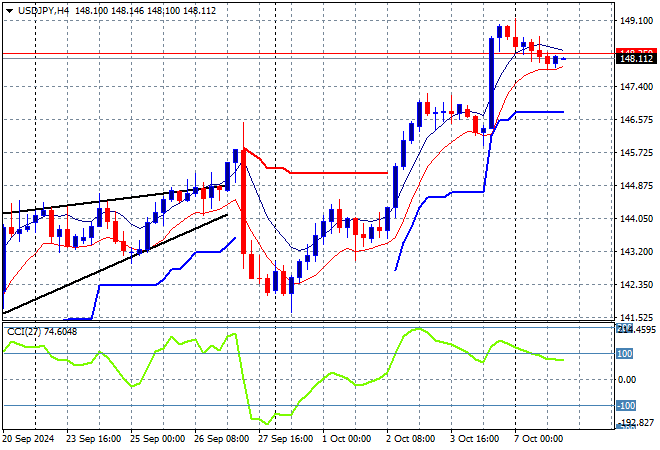Click the 25 Sep 00:00 time label
This screenshot has height=450, width=660.
click(157, 439)
